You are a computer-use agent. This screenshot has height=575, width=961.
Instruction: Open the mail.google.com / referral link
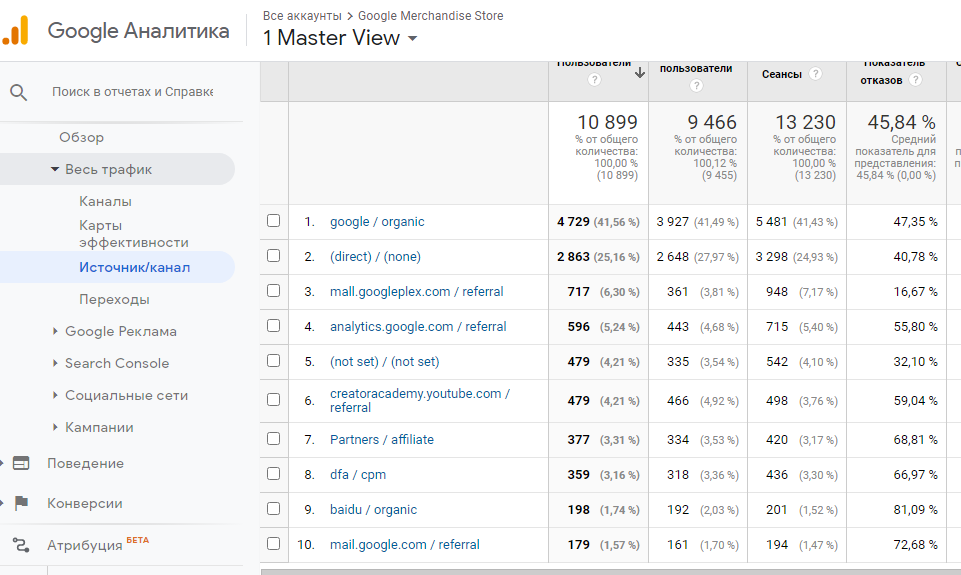[x=405, y=544]
